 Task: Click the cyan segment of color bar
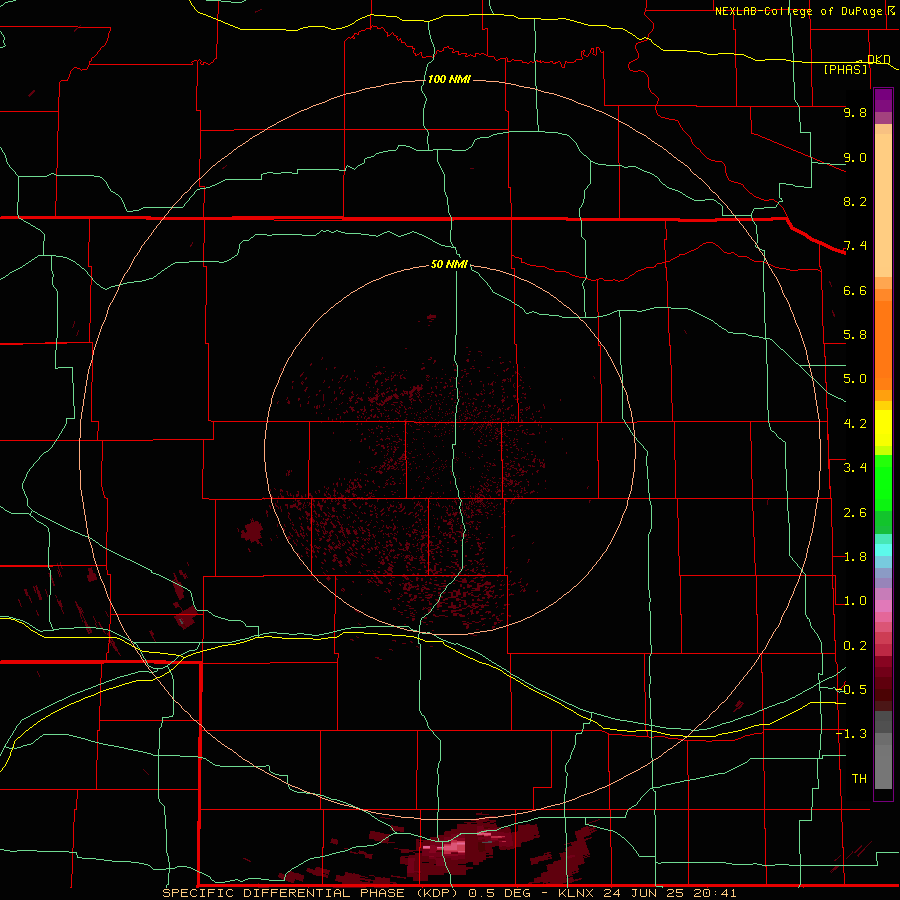(883, 550)
